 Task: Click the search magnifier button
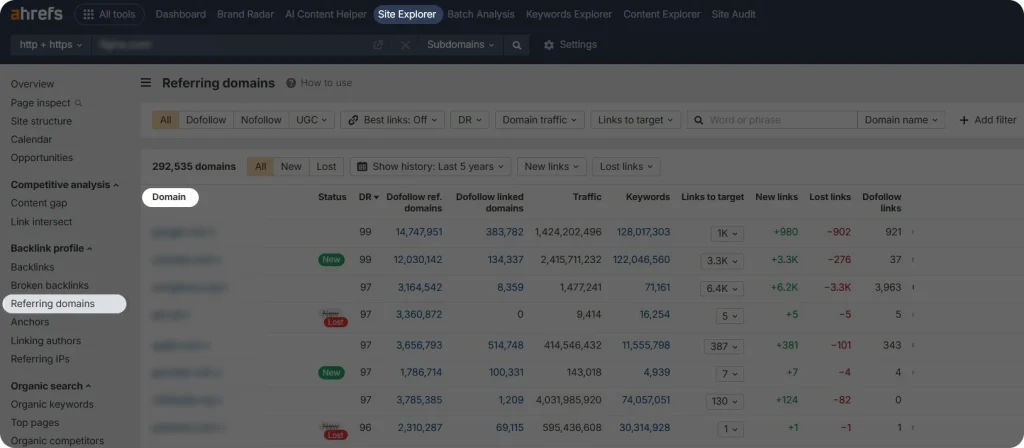pyautogui.click(x=517, y=45)
